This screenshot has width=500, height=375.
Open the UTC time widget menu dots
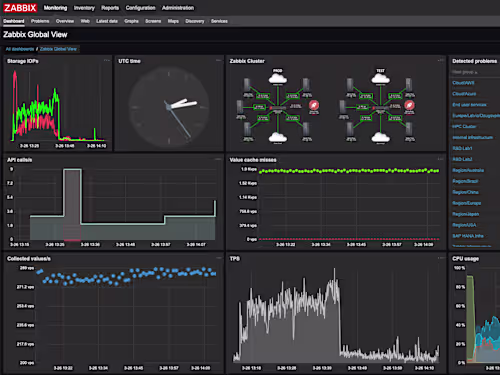tap(219, 60)
